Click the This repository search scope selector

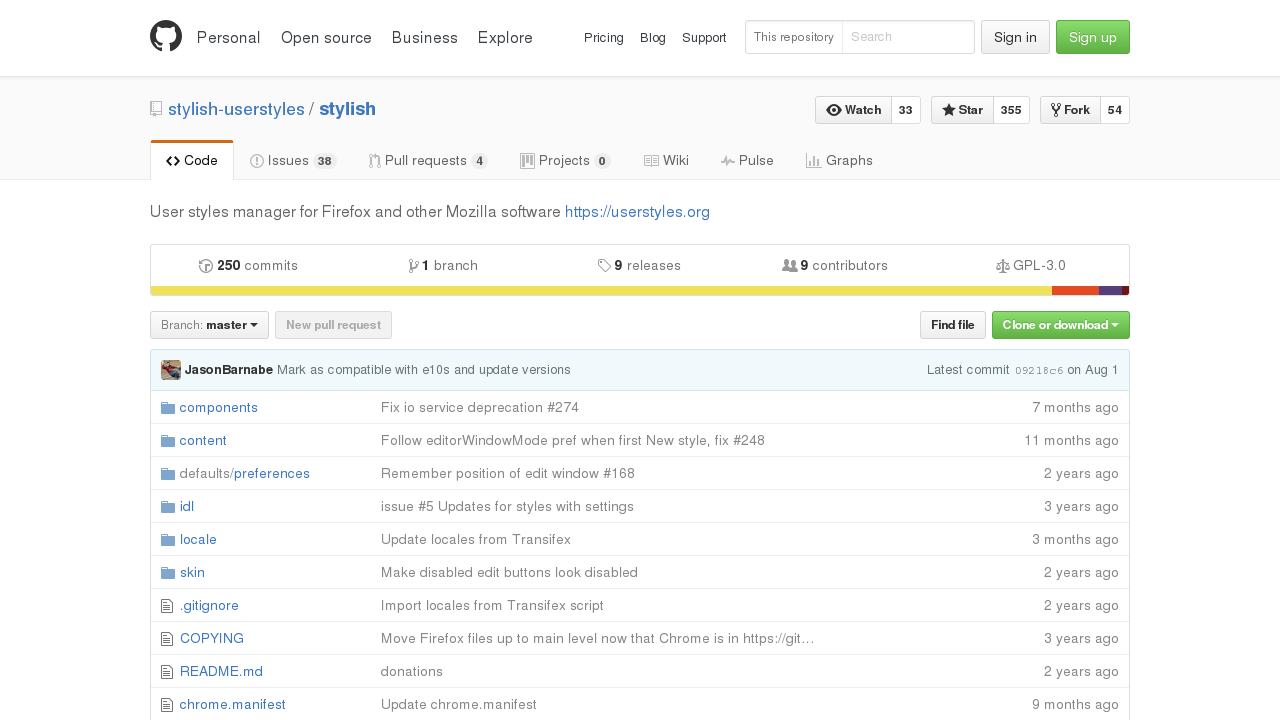point(794,37)
